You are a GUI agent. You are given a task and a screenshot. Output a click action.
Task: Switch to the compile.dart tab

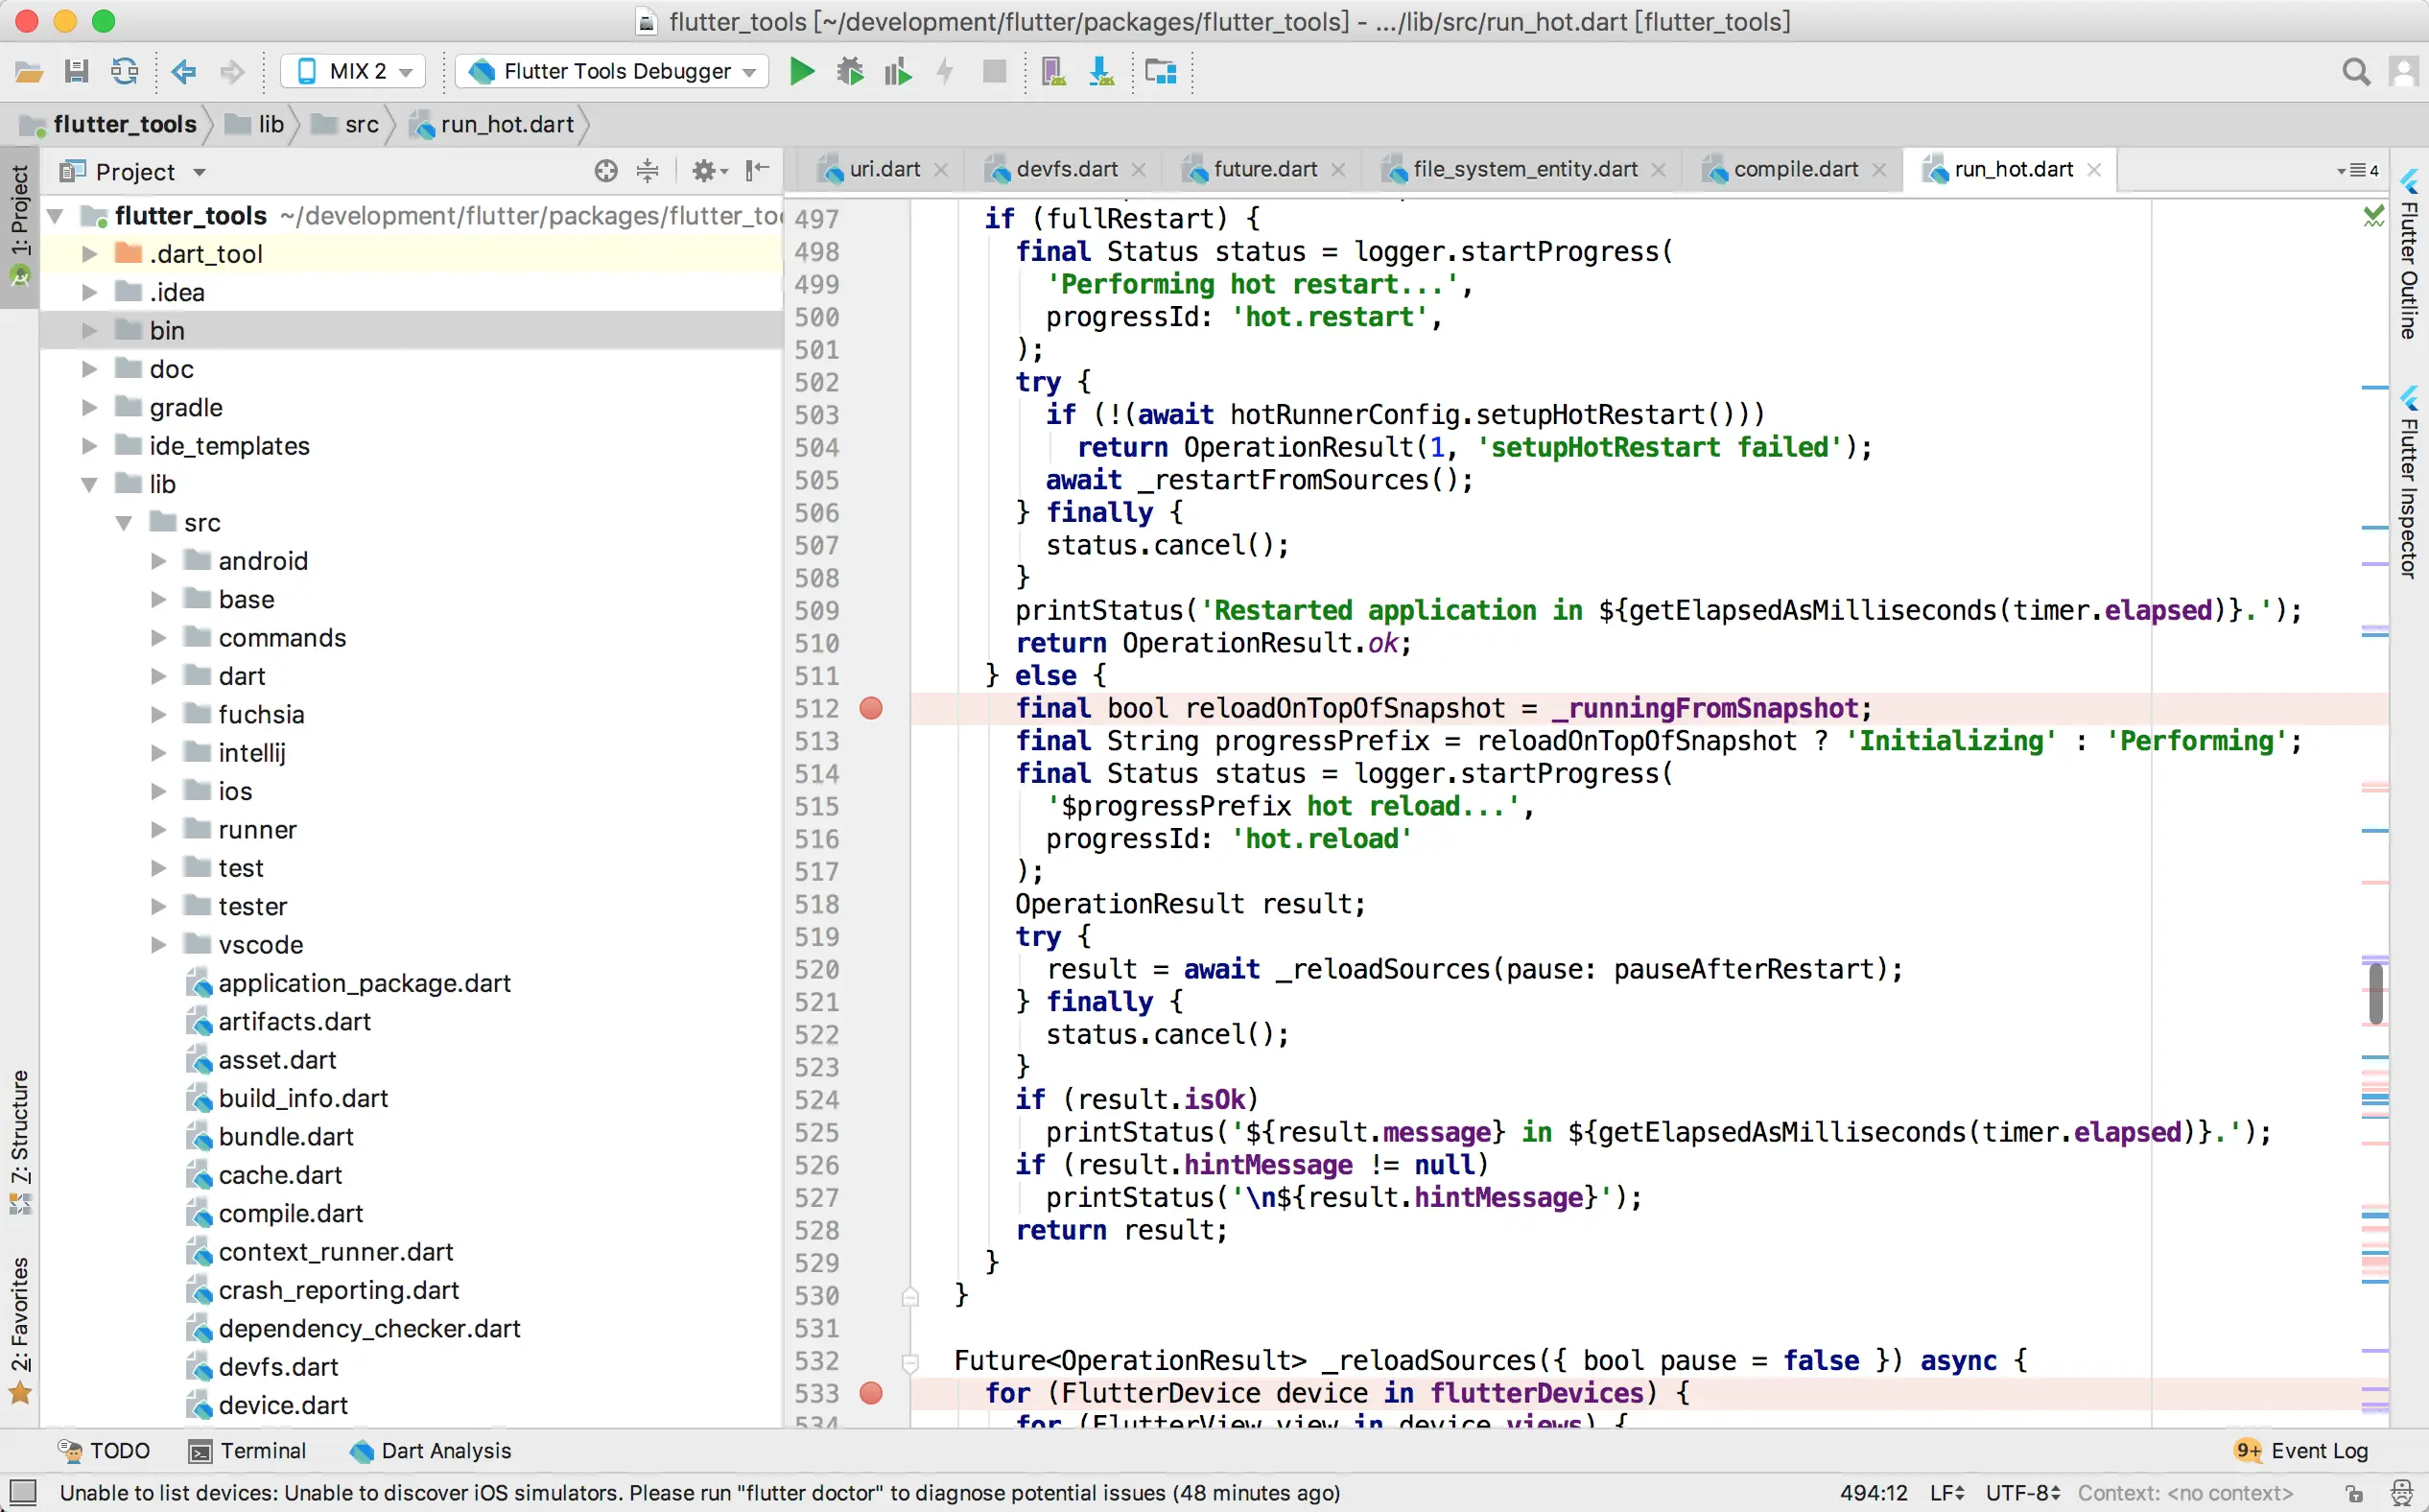[1794, 169]
